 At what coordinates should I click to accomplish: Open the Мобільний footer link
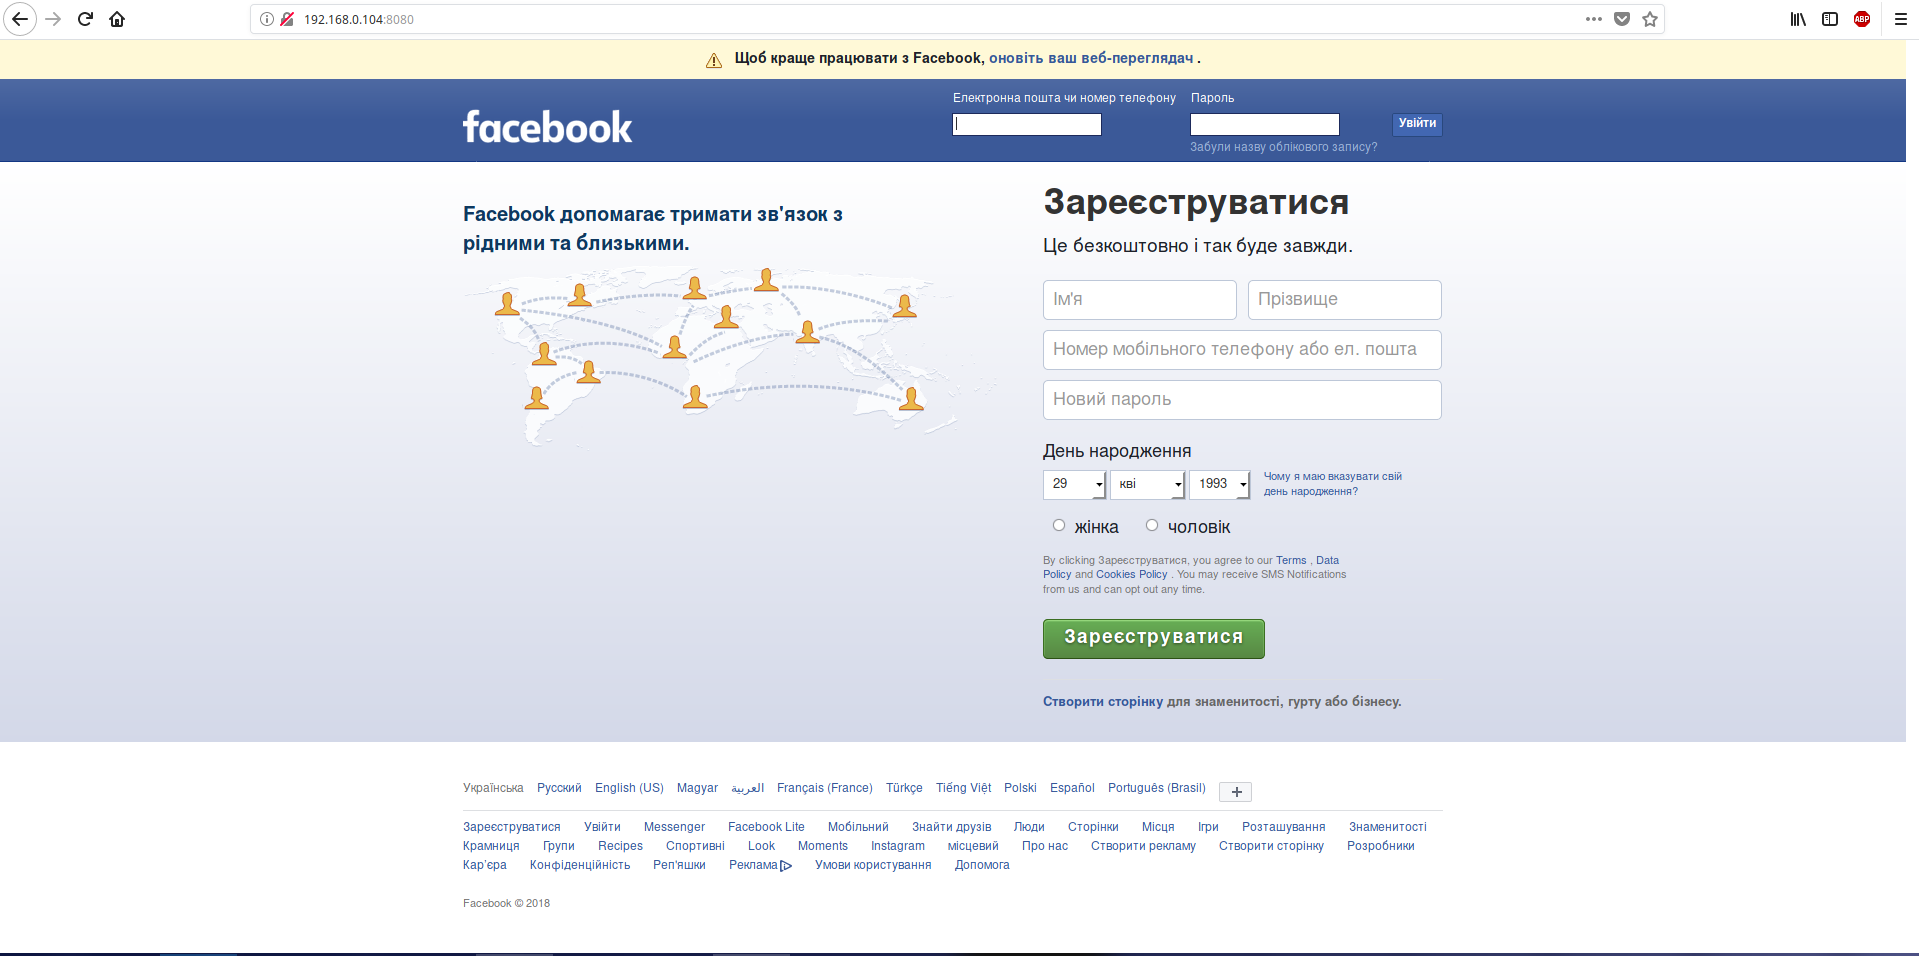[x=858, y=827]
